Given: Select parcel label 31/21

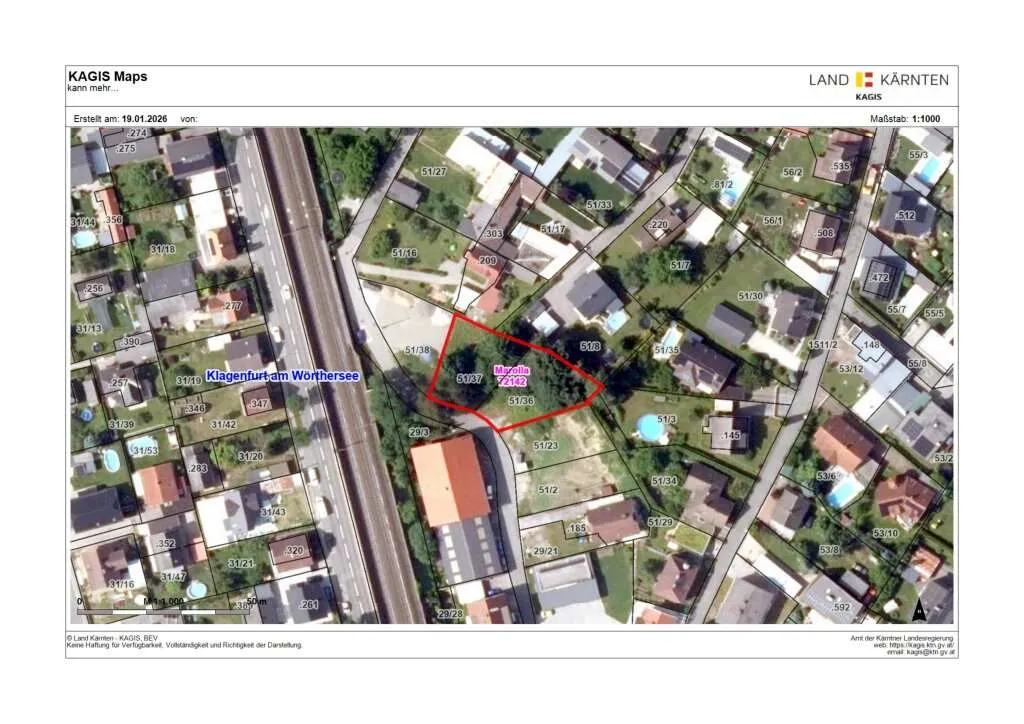Looking at the screenshot, I should coord(241,563).
